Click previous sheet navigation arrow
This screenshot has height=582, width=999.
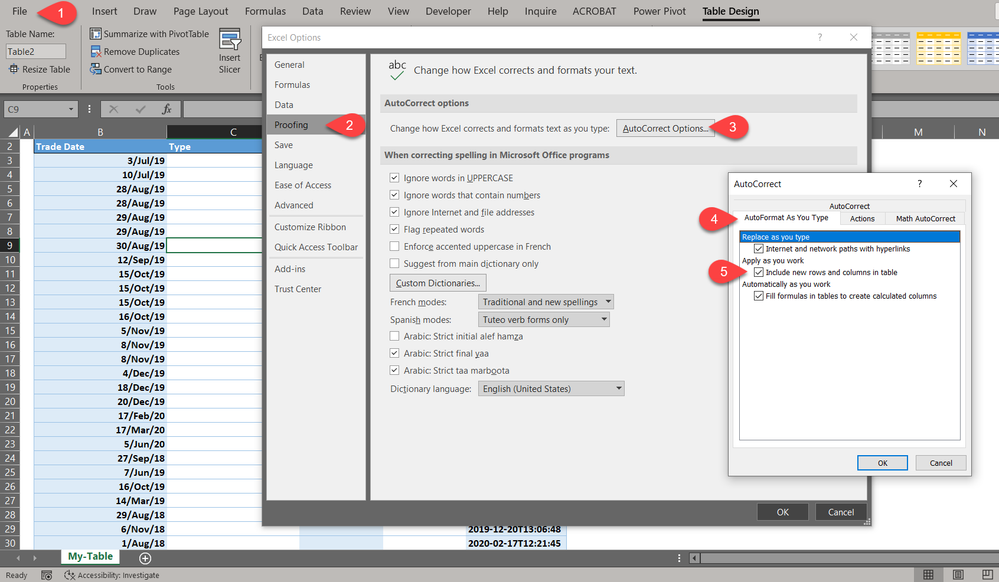17,558
